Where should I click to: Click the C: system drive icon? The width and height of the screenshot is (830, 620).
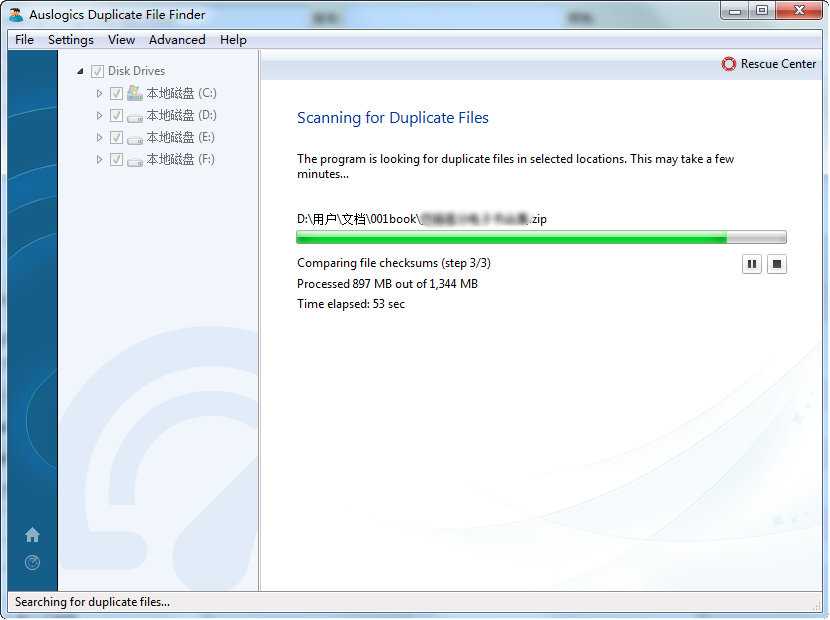coord(134,93)
